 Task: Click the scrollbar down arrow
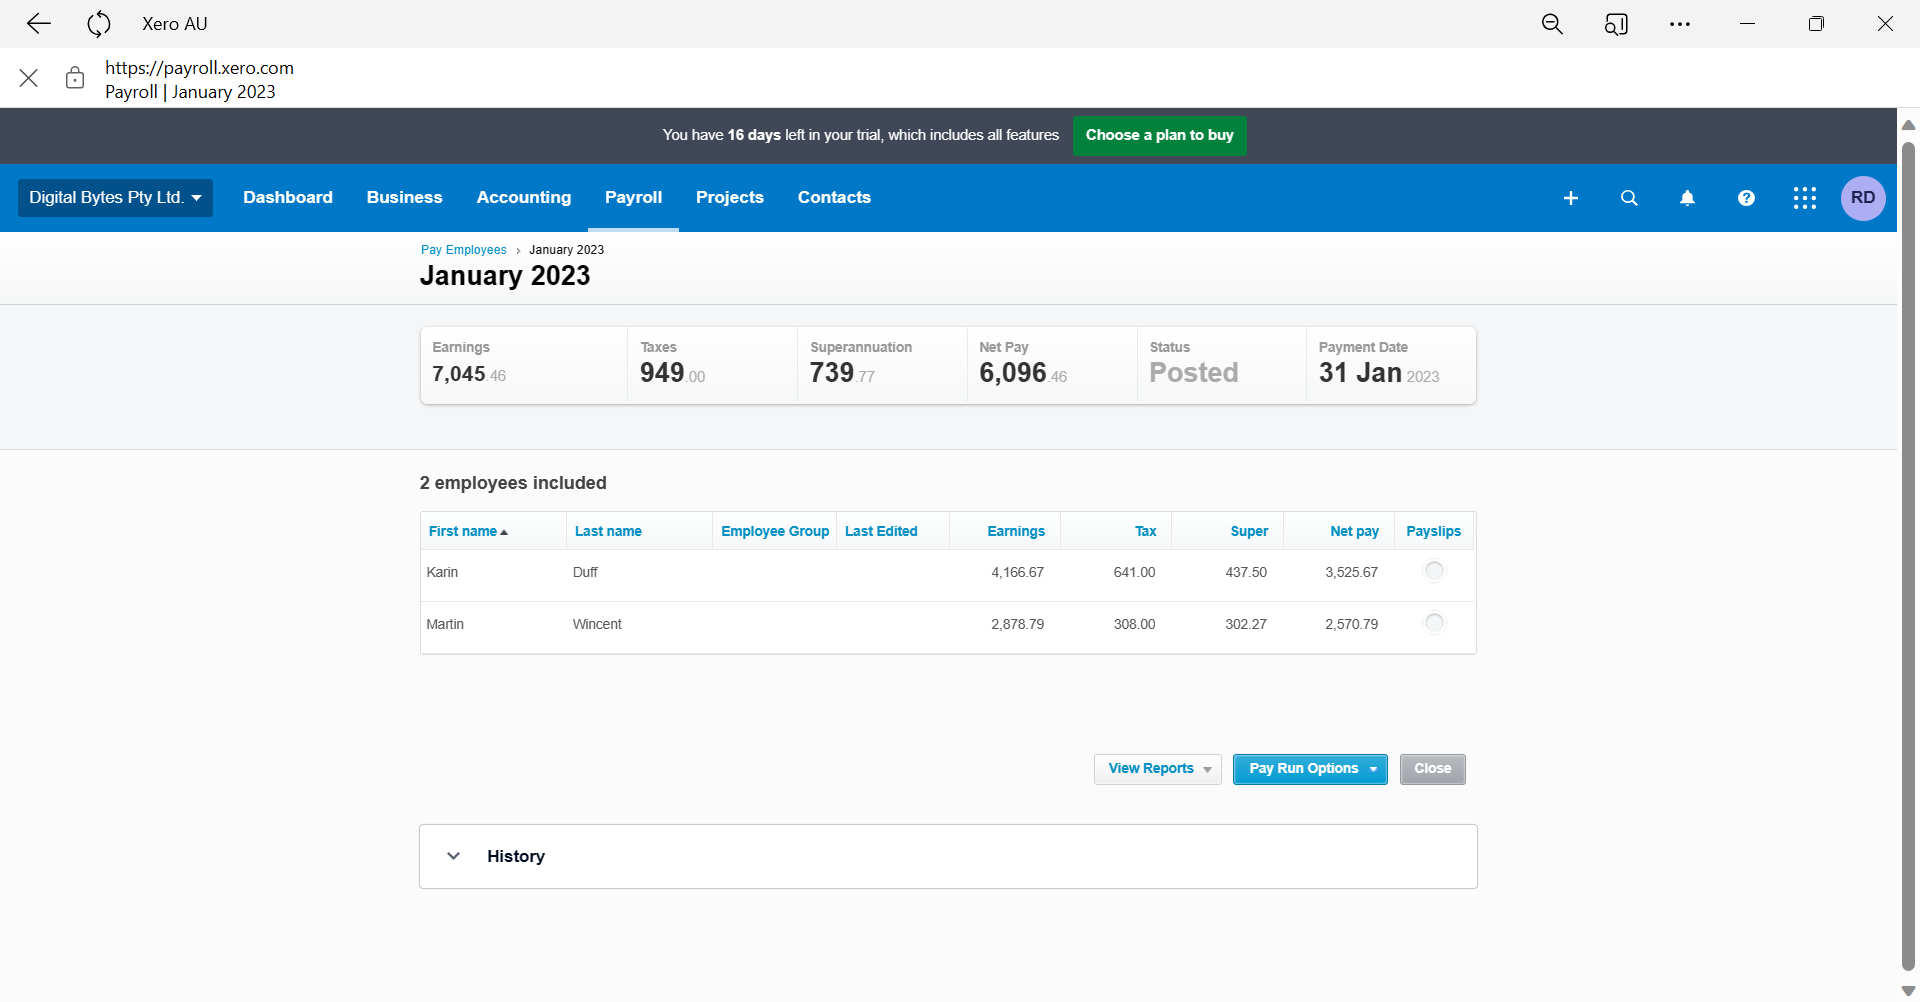coord(1908,990)
